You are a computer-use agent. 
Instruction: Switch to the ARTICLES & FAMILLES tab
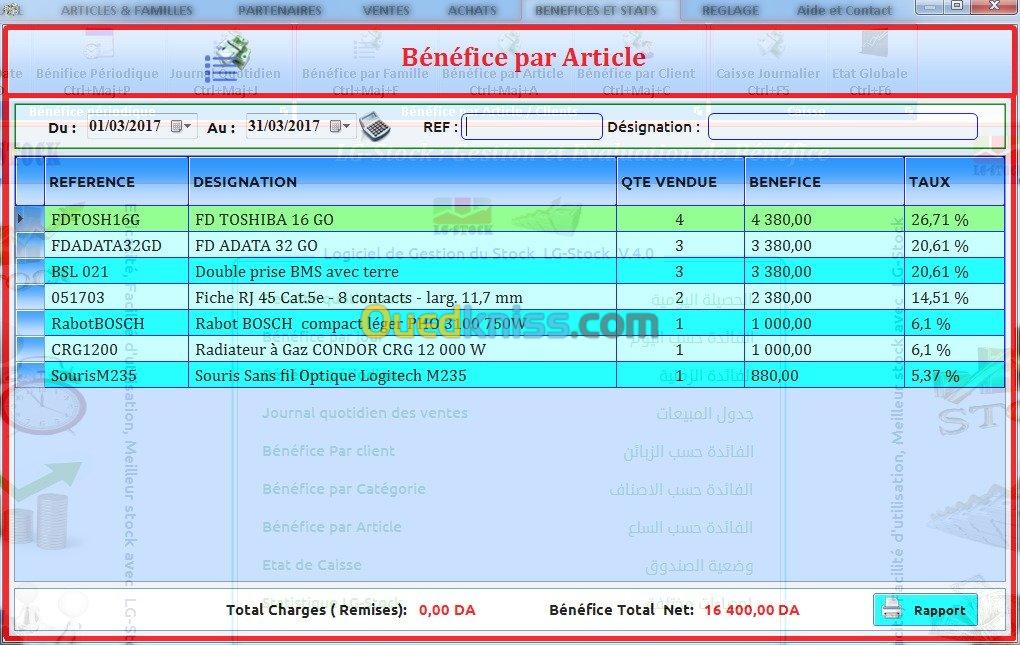coord(126,10)
